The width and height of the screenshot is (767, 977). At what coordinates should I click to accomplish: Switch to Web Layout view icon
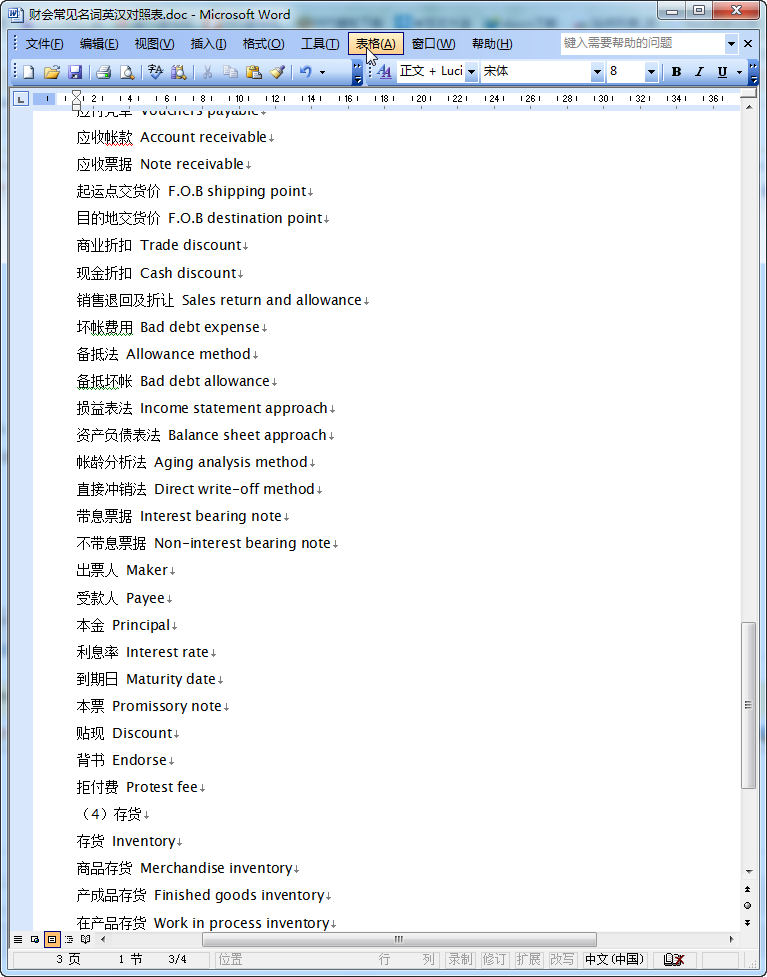35,939
